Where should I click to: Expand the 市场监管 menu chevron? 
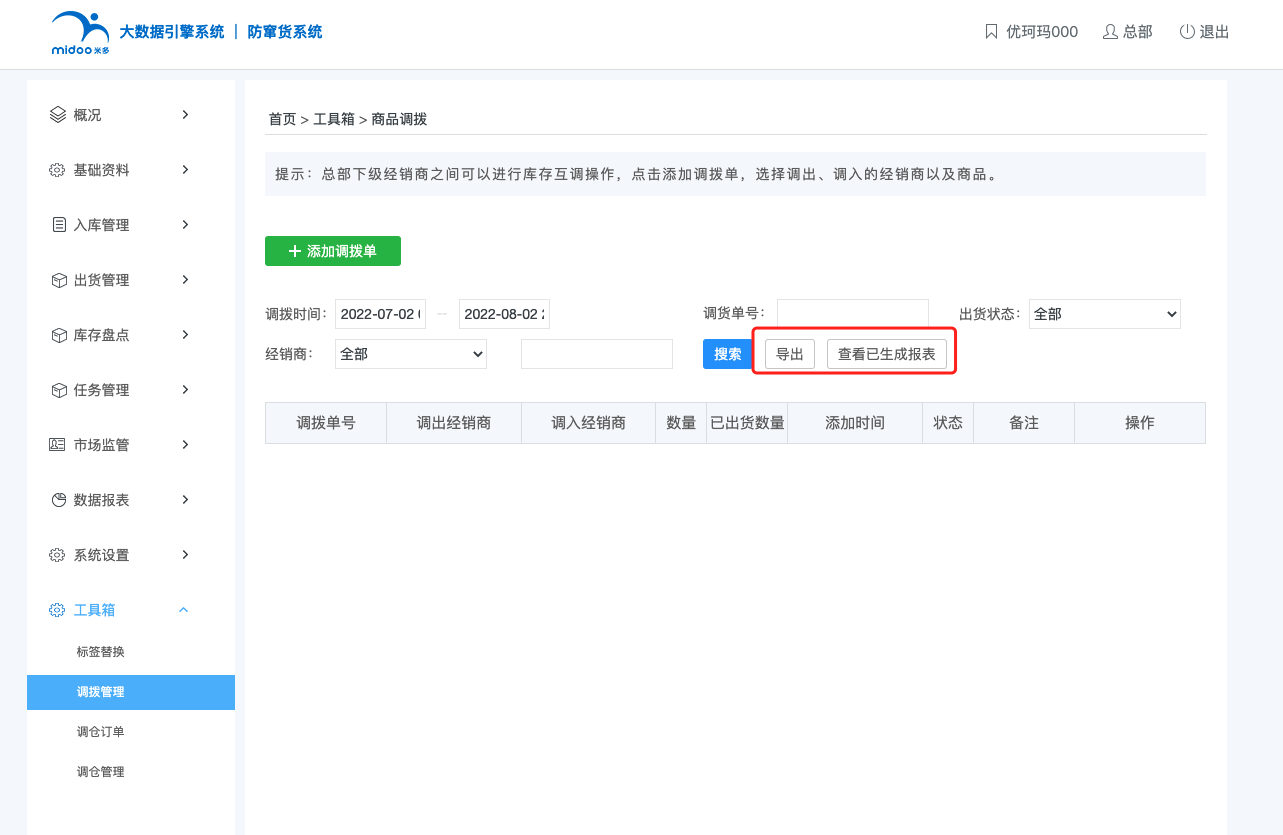click(x=185, y=445)
